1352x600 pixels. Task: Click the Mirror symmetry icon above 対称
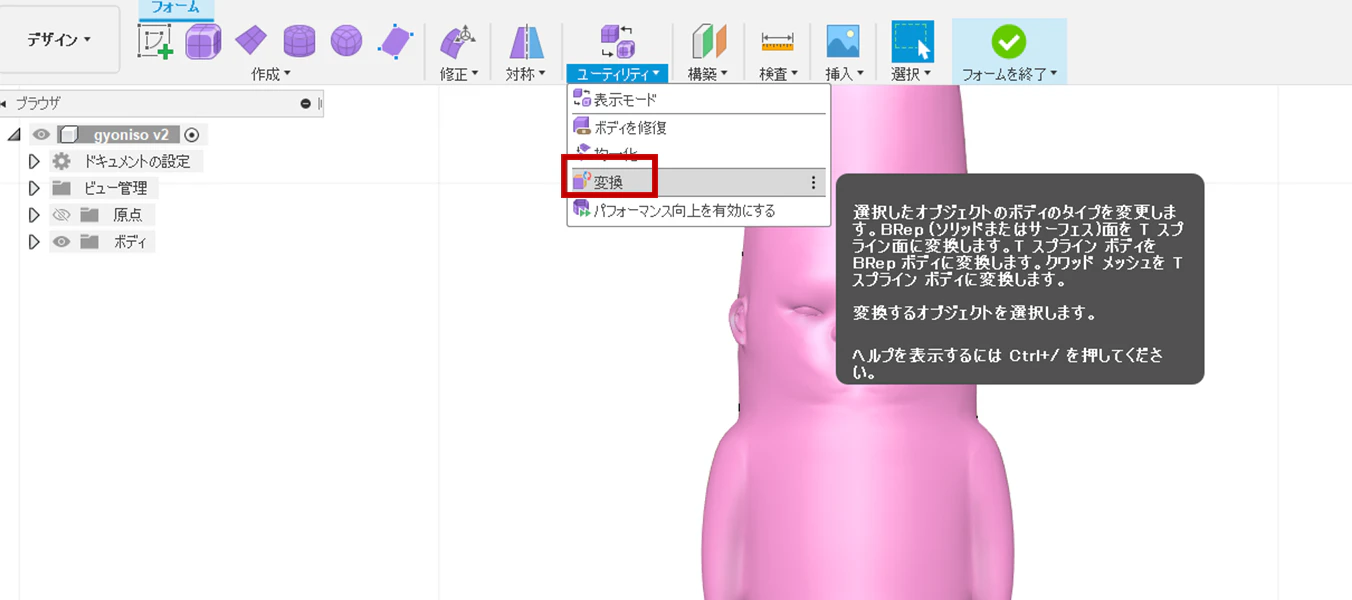pyautogui.click(x=526, y=42)
